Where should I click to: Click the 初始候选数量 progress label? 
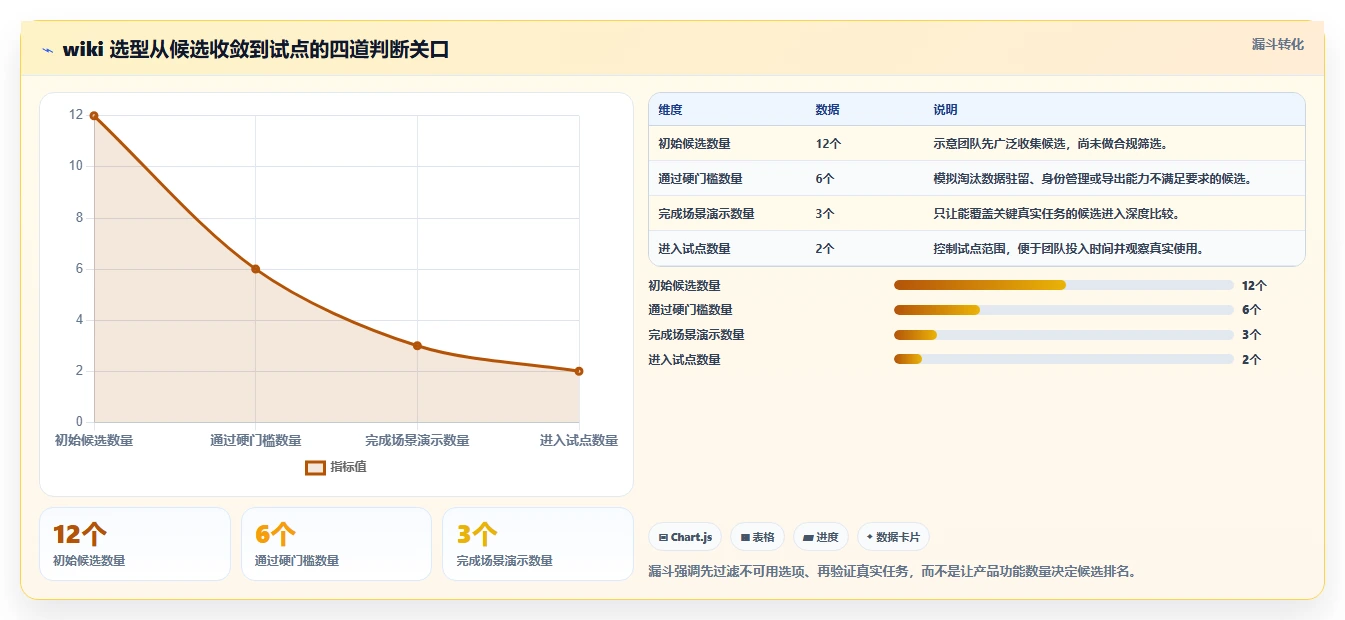pos(684,286)
